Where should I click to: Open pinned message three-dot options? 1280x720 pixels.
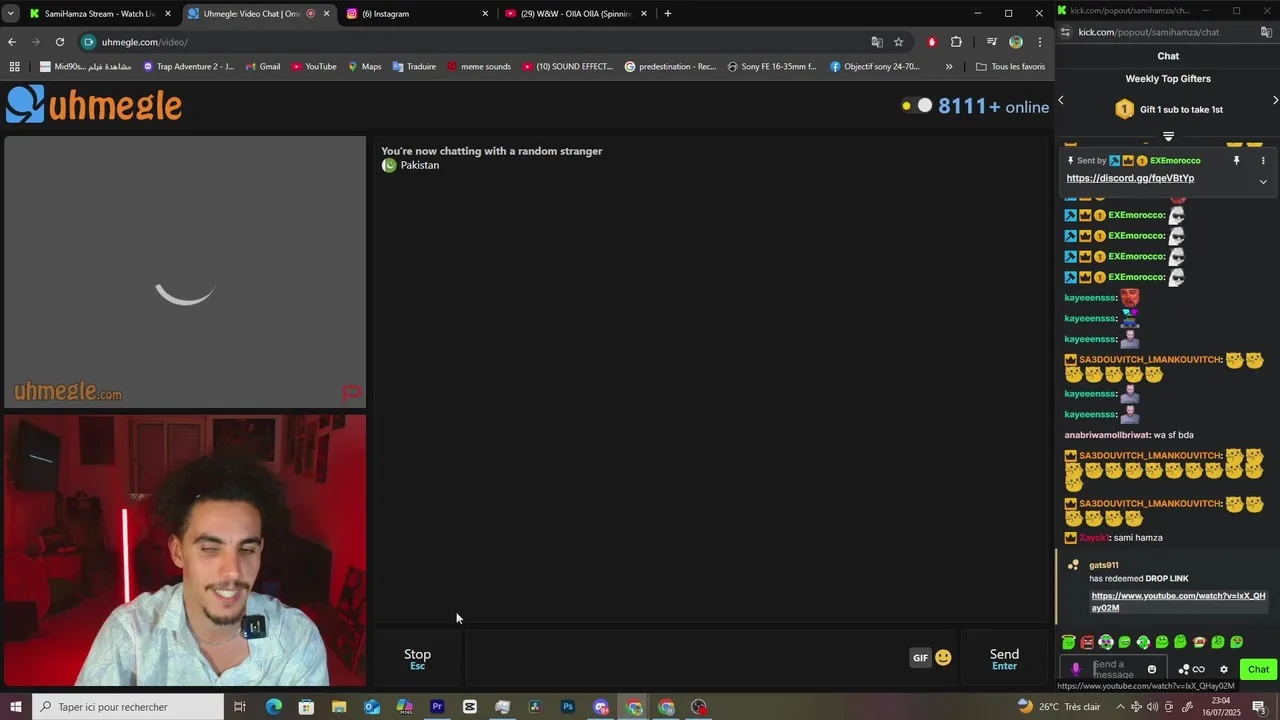(1263, 161)
